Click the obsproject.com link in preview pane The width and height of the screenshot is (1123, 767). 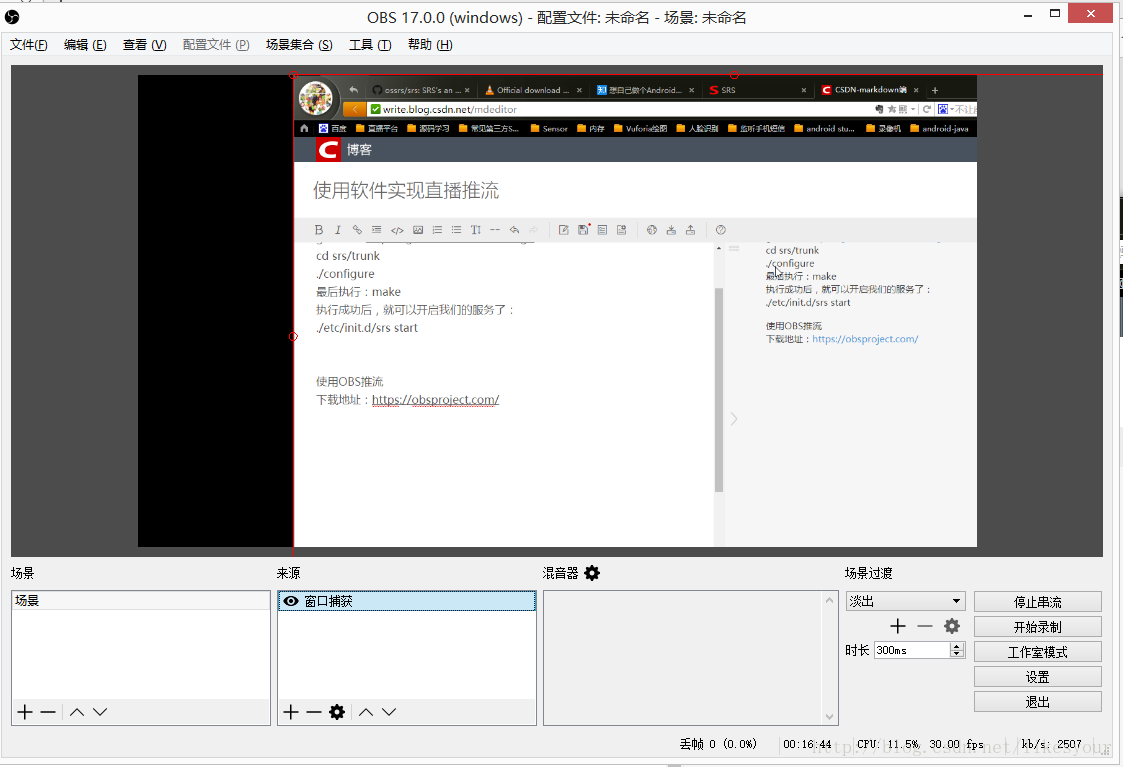(x=865, y=339)
